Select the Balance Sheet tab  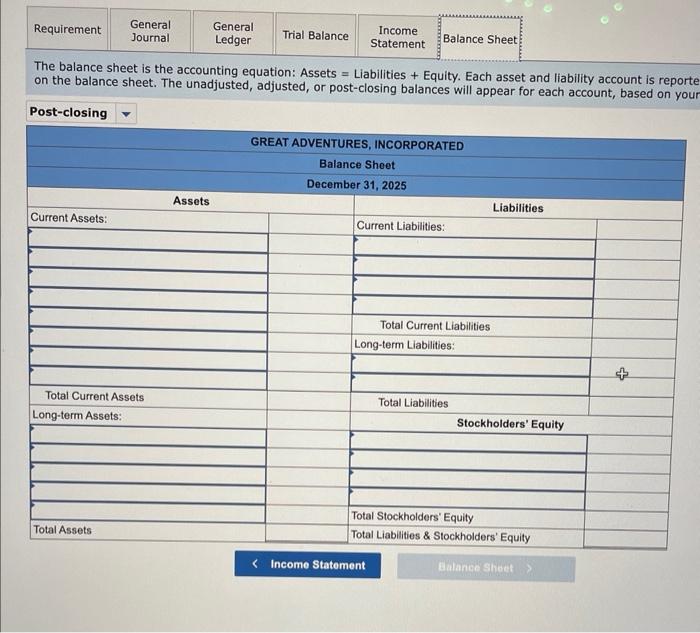(x=480, y=39)
